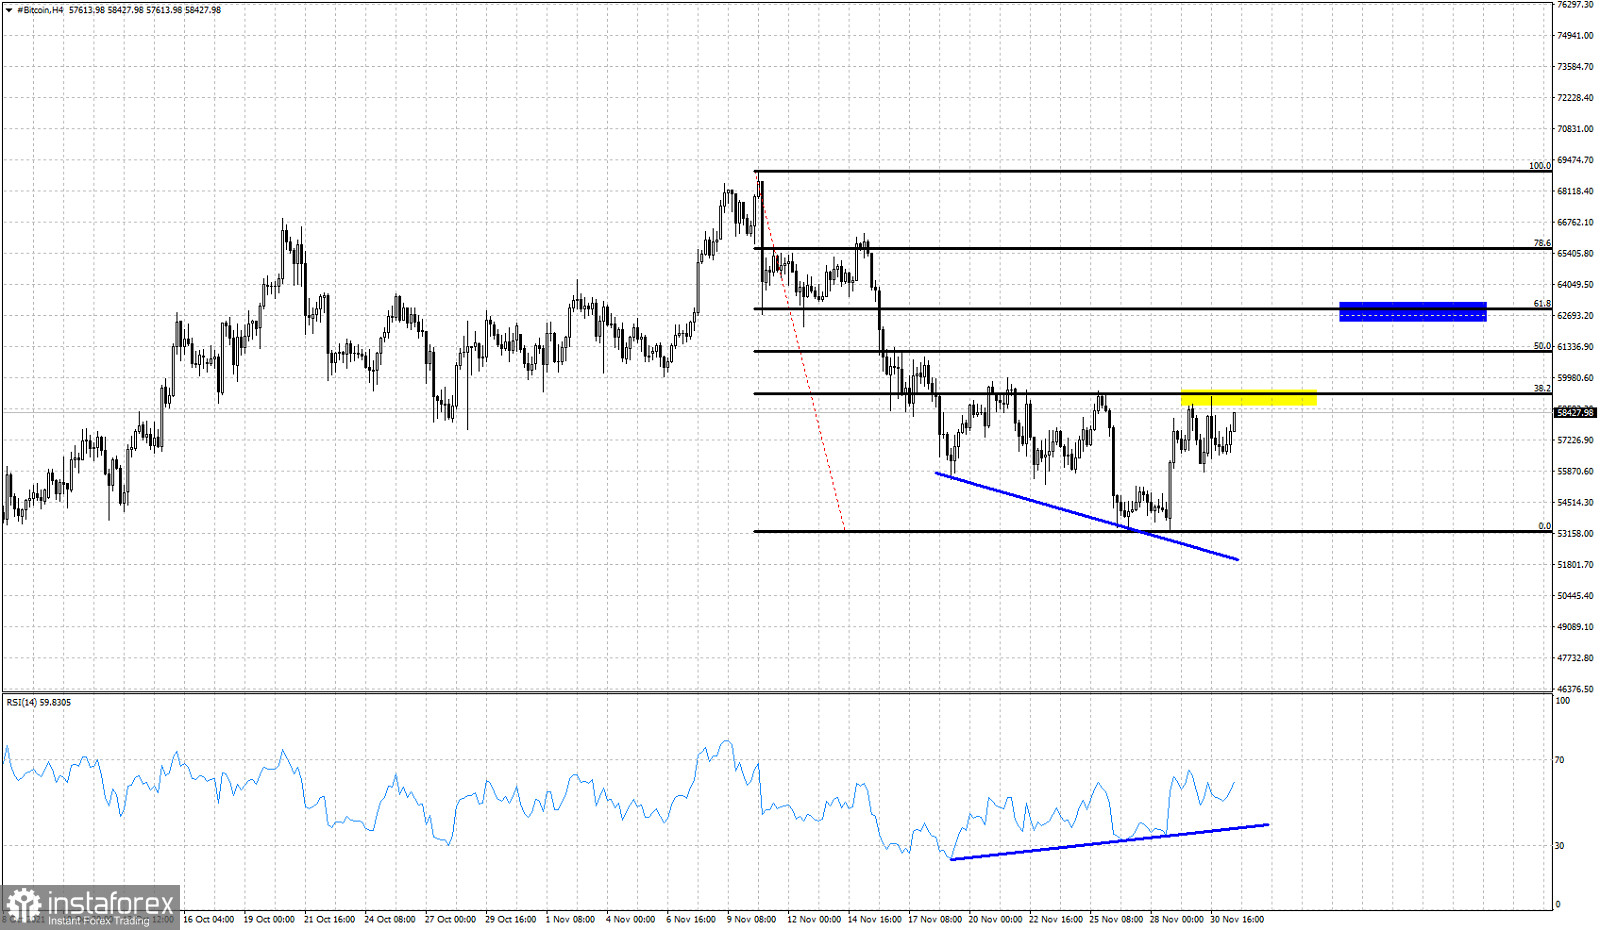The height and width of the screenshot is (930, 1600).
Task: Select the Fibonacci 38.2 level label
Action: (x=1542, y=388)
